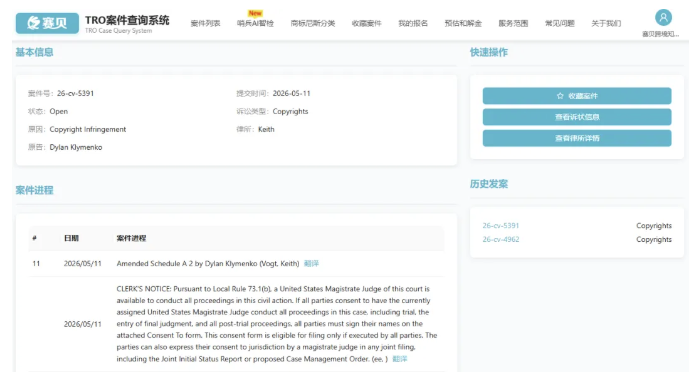Click the TRO案件查询系统 title text
The image size is (698, 380).
click(127, 20)
